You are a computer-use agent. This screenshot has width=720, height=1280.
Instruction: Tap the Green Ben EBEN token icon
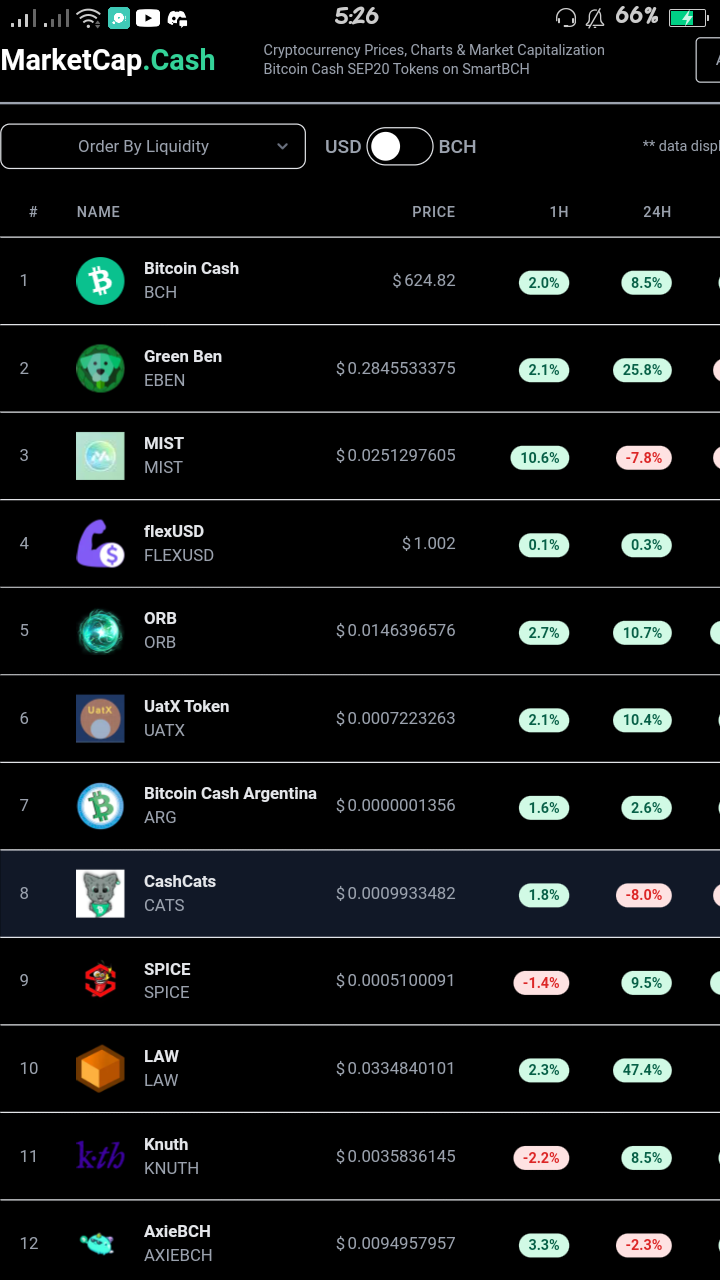(x=100, y=368)
